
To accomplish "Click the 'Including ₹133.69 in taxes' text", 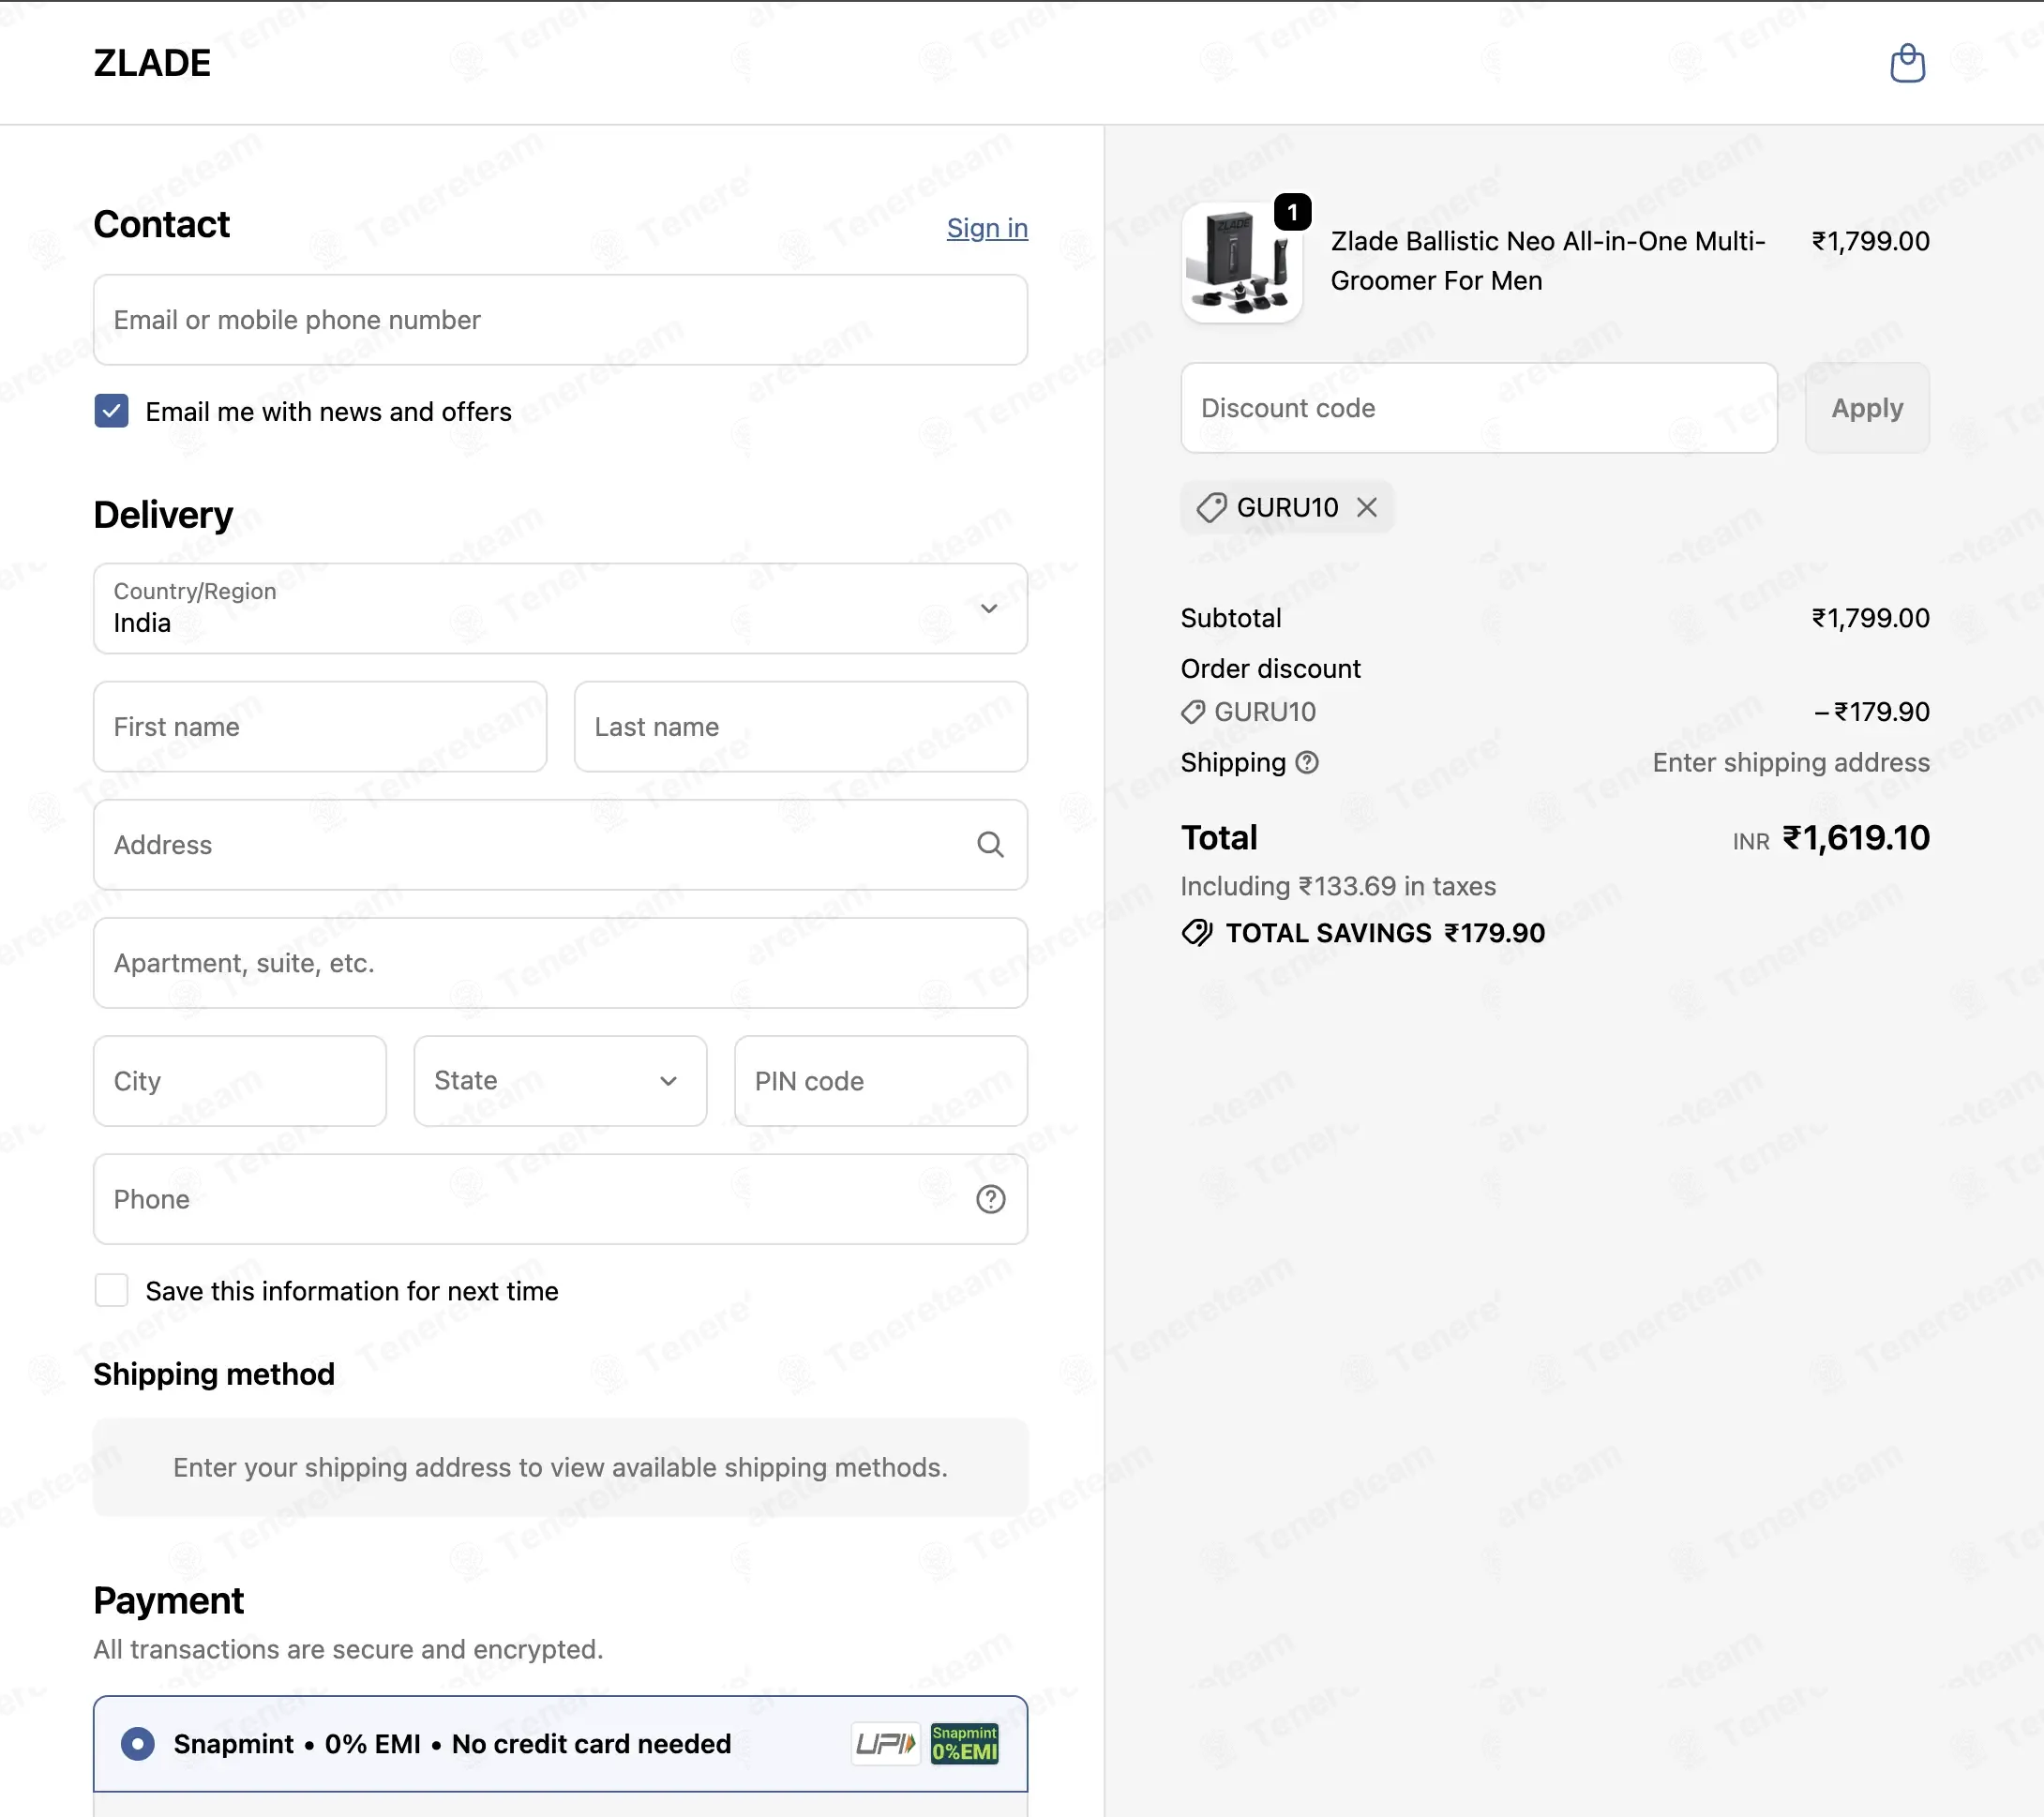I will (1338, 886).
